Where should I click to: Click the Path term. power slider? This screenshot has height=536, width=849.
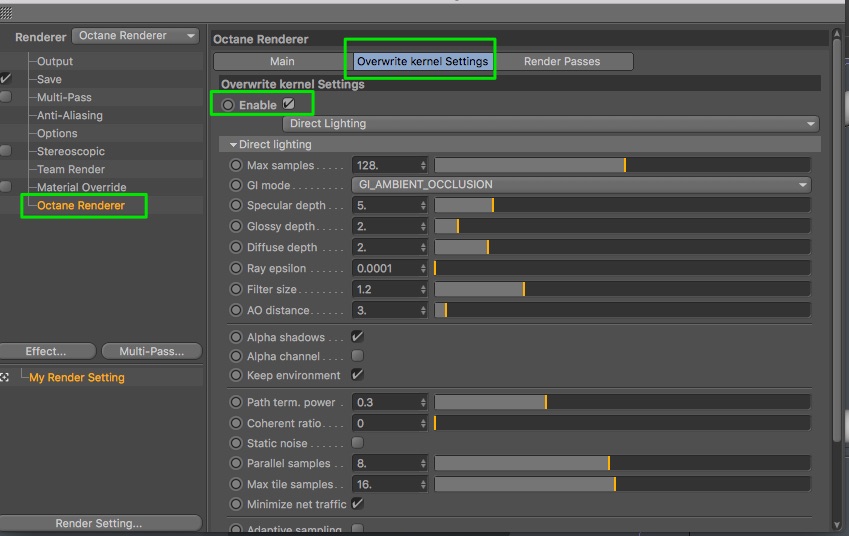[x=622, y=402]
